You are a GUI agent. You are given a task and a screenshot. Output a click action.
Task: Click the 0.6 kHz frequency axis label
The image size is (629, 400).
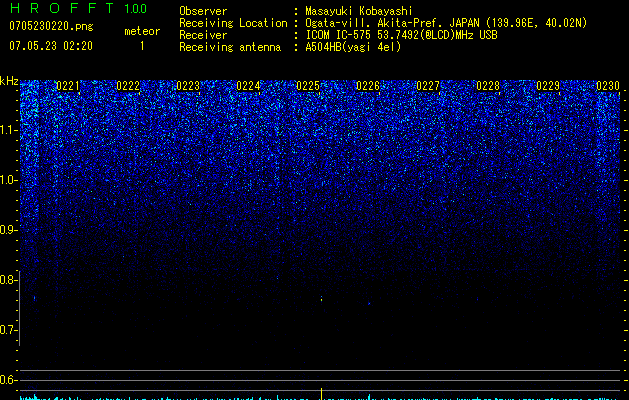9,380
